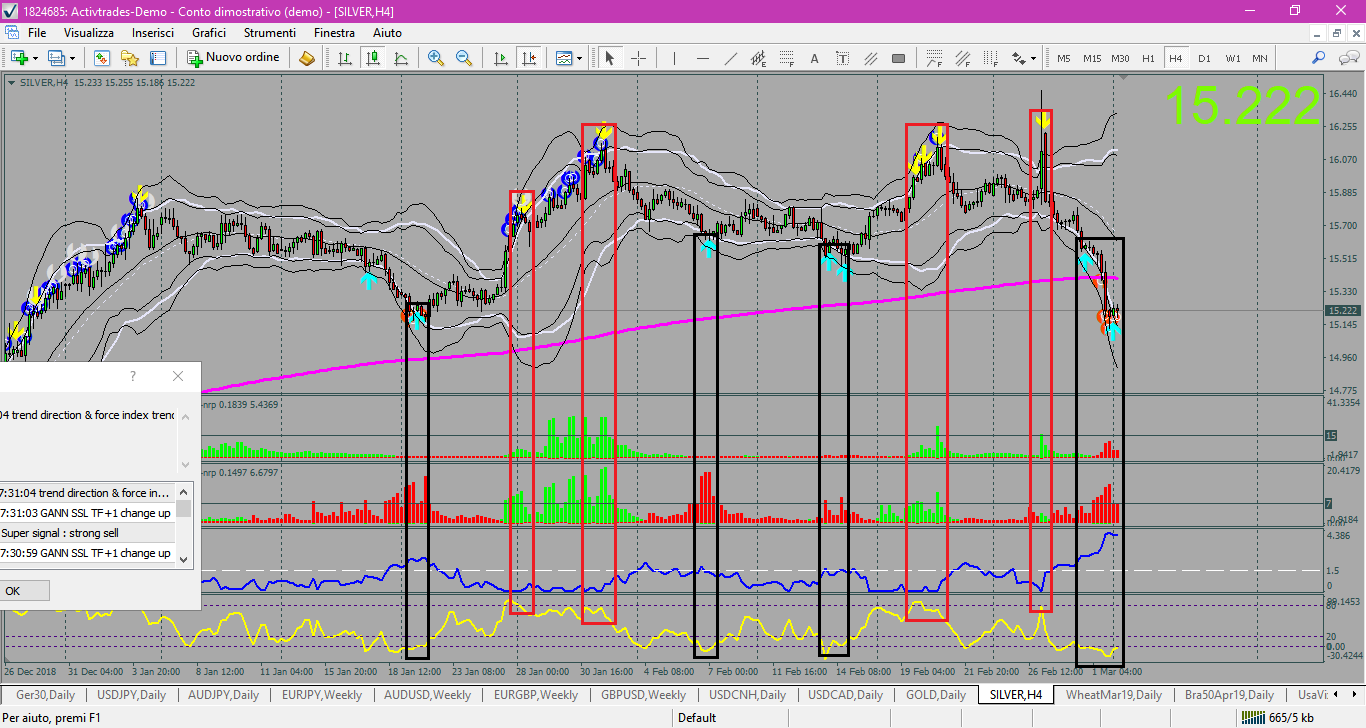Viewport: 1366px width, 728px height.
Task: Select the trendline drawing tool
Action: (730, 58)
